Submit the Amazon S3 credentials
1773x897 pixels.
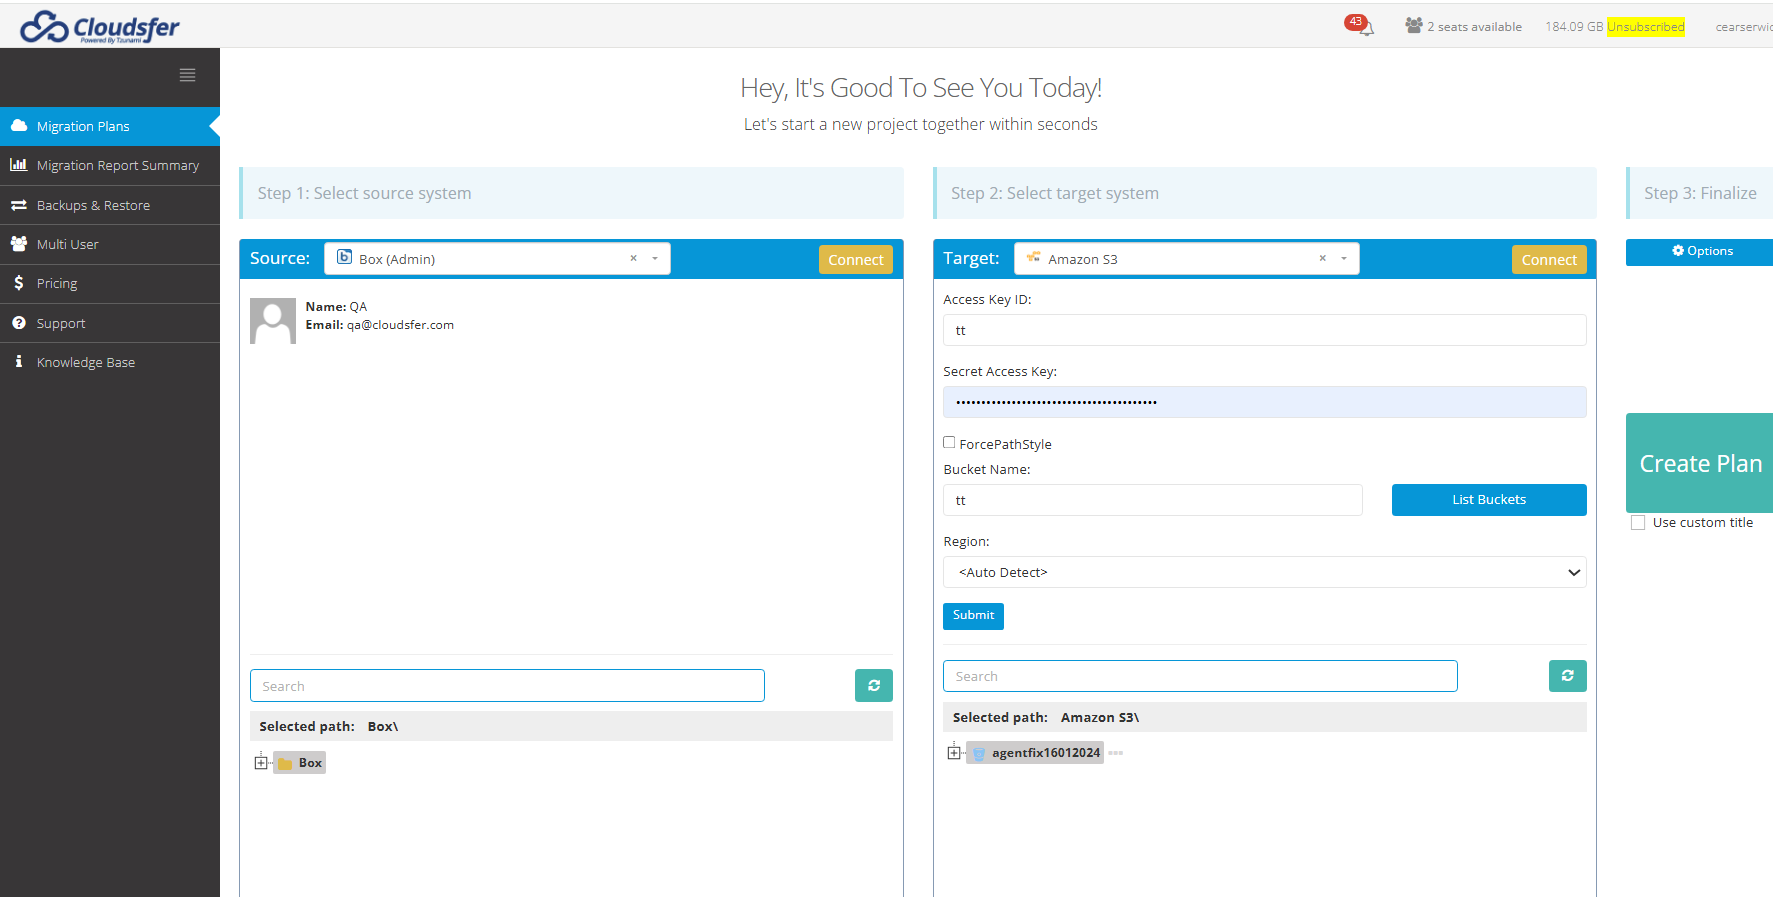pos(973,615)
